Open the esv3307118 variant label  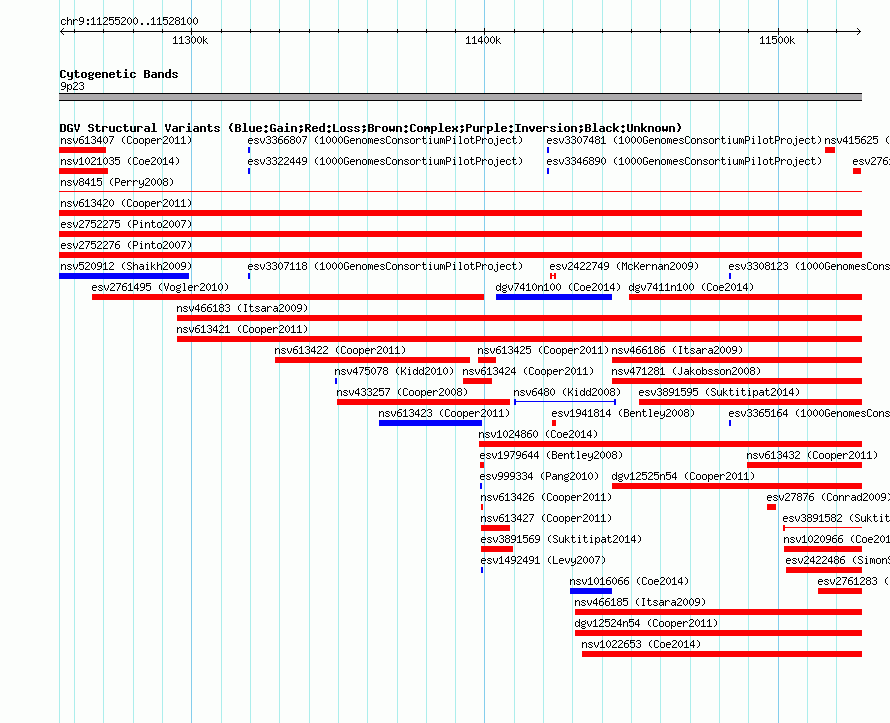(x=385, y=266)
